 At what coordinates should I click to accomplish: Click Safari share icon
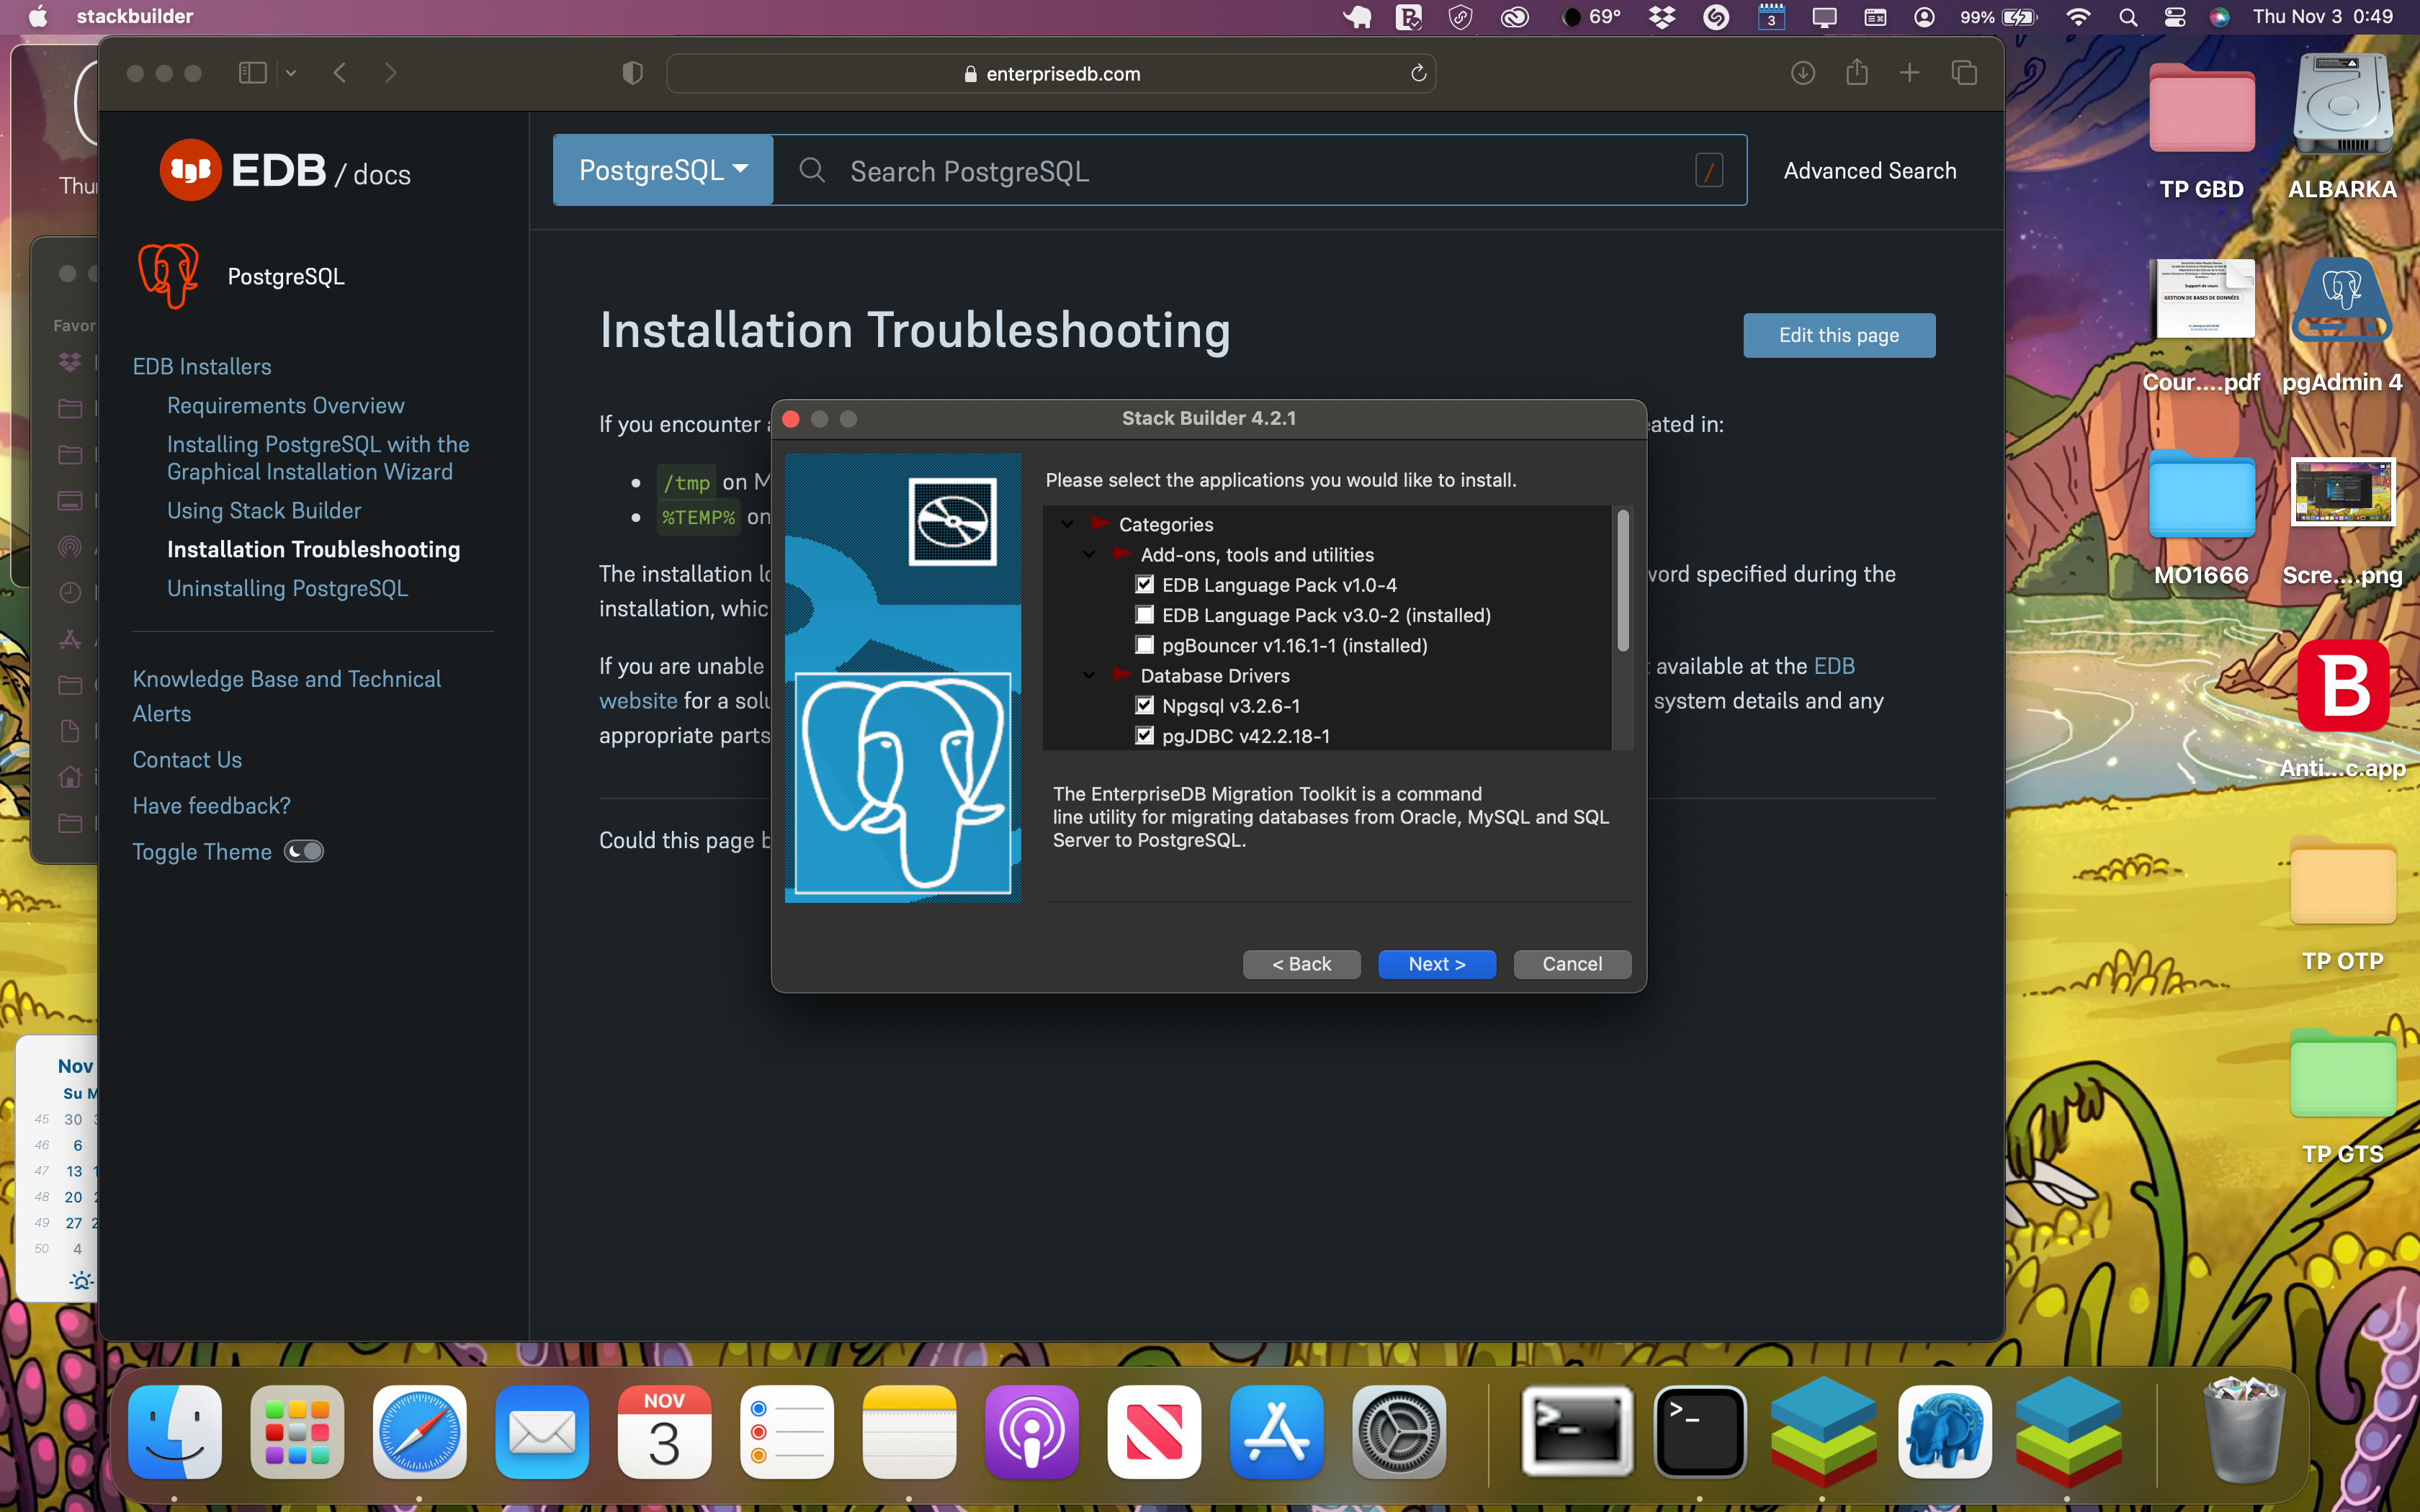pyautogui.click(x=1857, y=72)
